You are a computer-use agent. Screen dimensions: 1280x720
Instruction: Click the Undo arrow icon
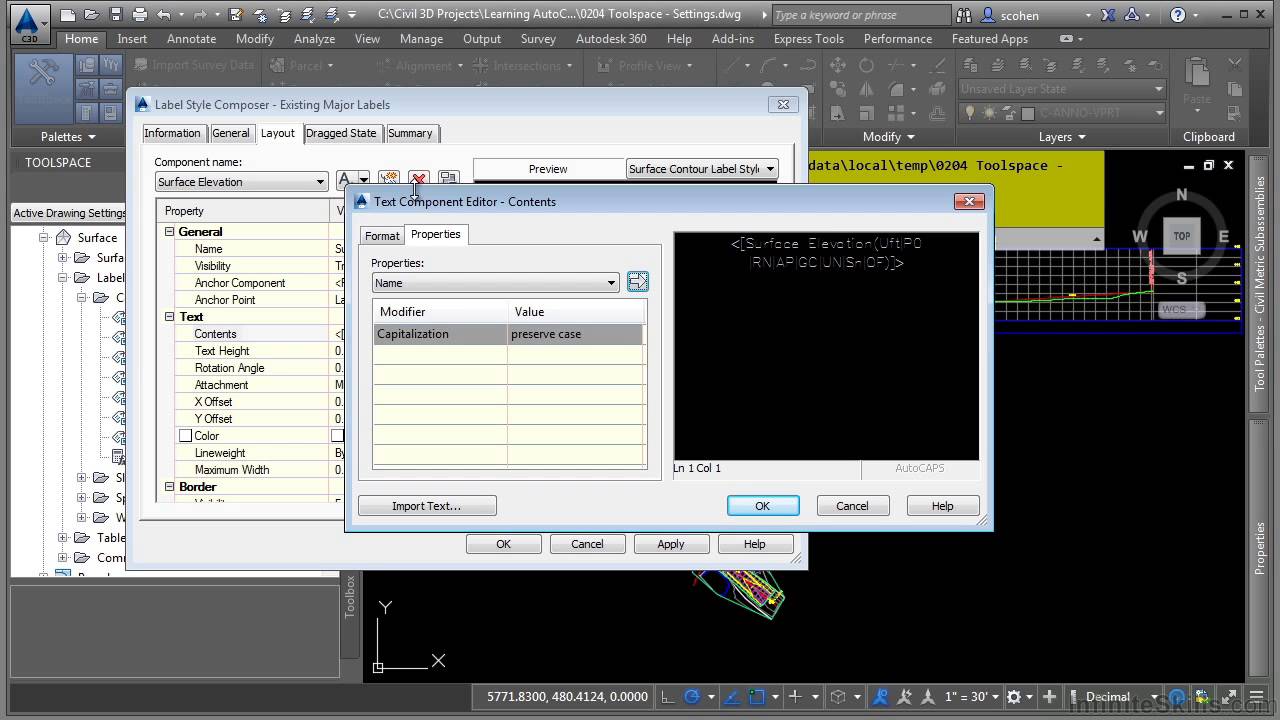pyautogui.click(x=164, y=15)
